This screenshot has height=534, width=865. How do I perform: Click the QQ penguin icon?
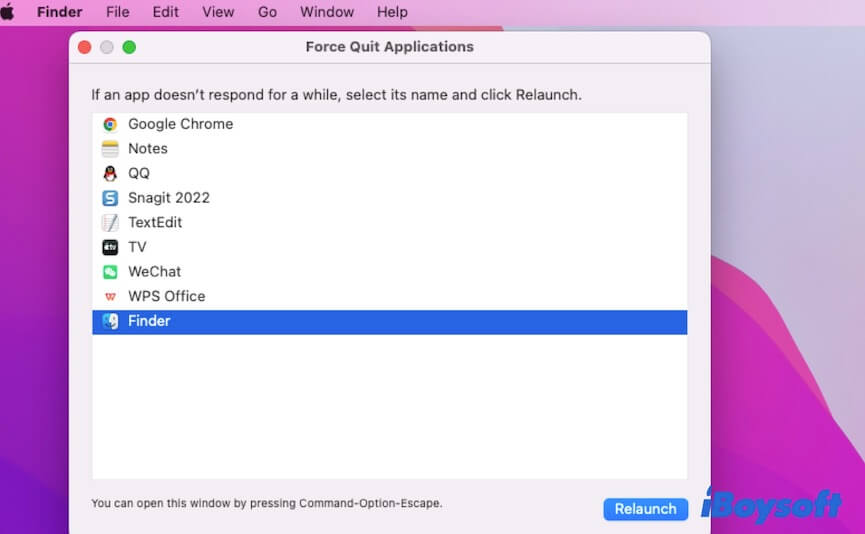point(110,173)
